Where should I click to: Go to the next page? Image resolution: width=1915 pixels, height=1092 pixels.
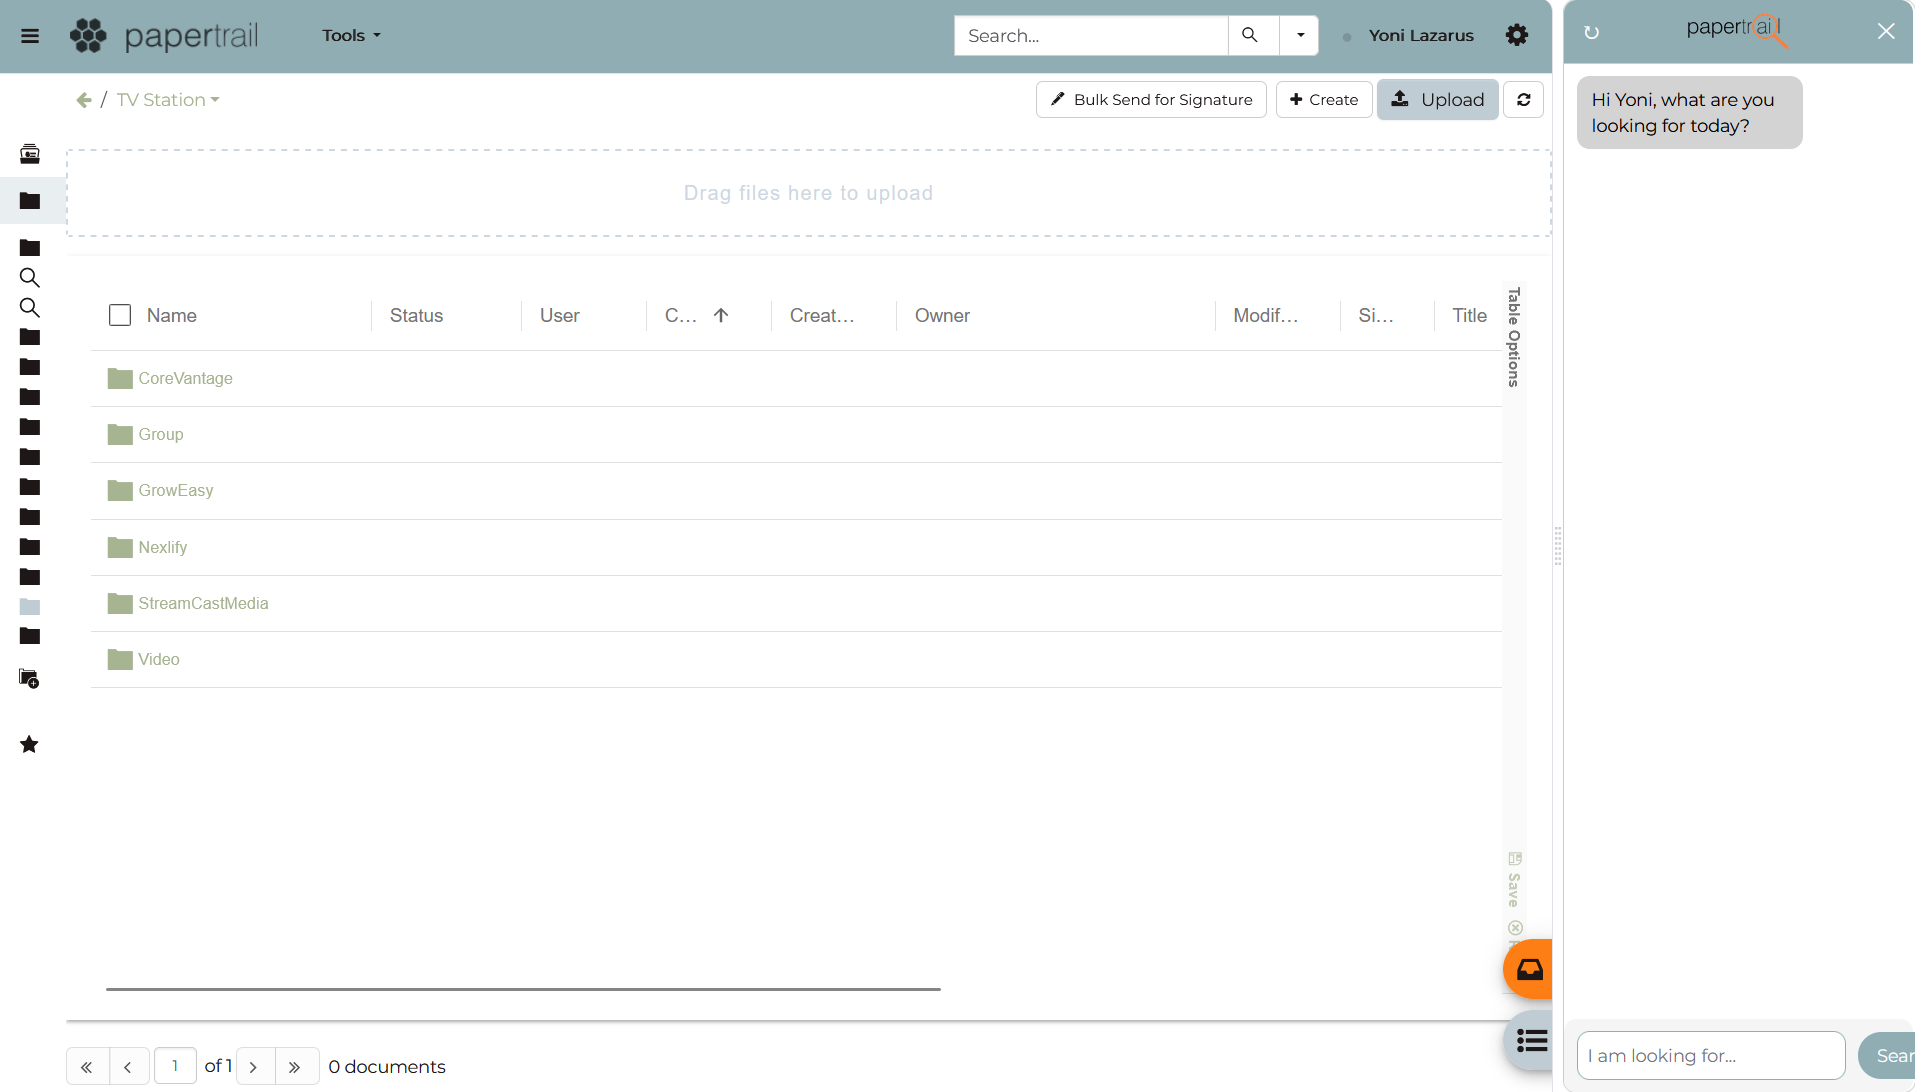(x=254, y=1067)
